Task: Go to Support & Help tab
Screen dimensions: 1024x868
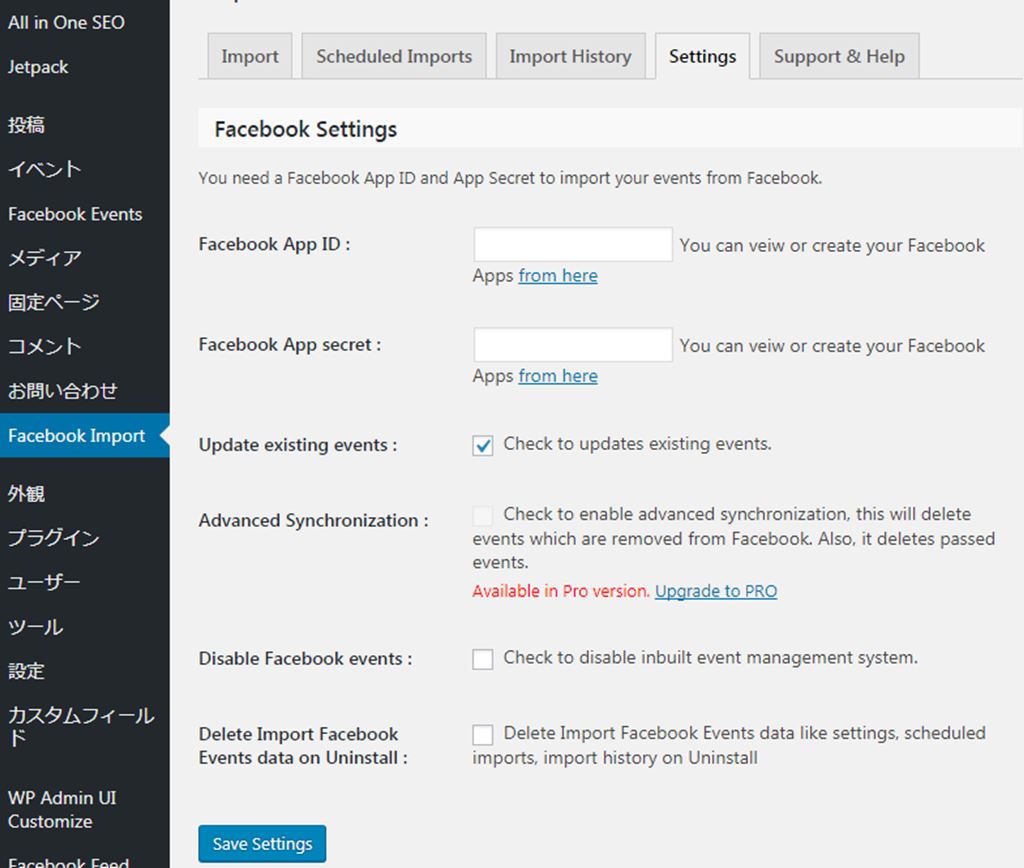Action: click(838, 57)
